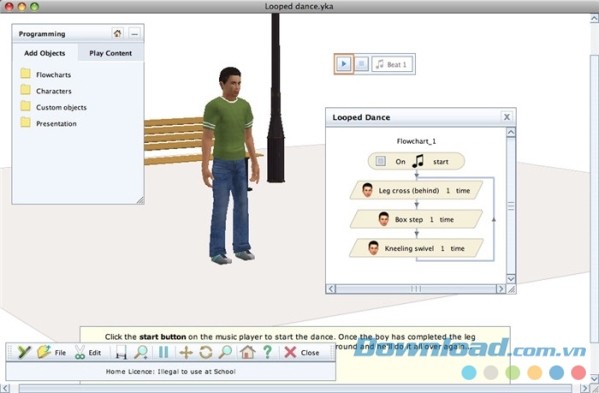This screenshot has height=393, width=599.
Task: Switch to the Play Content tab
Action: coord(111,53)
